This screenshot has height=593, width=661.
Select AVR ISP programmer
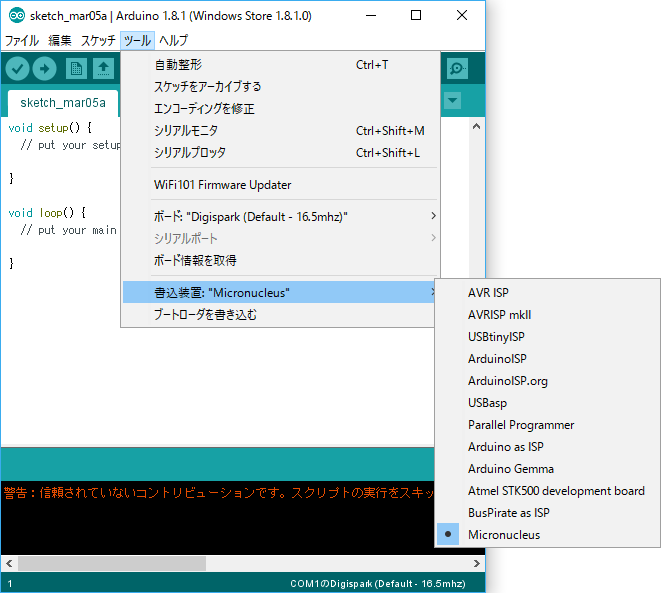[548, 292]
